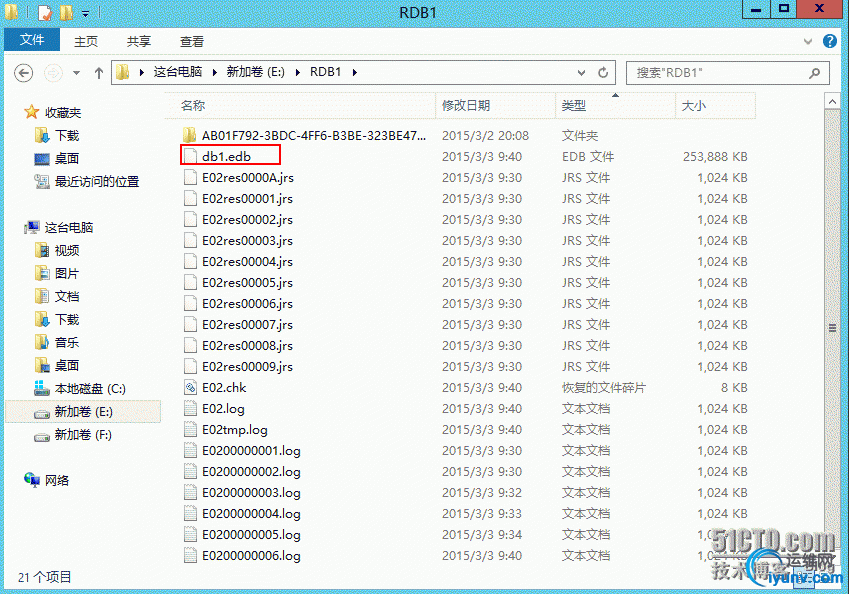Select the E02res00007.jrs file icon

tap(190, 324)
